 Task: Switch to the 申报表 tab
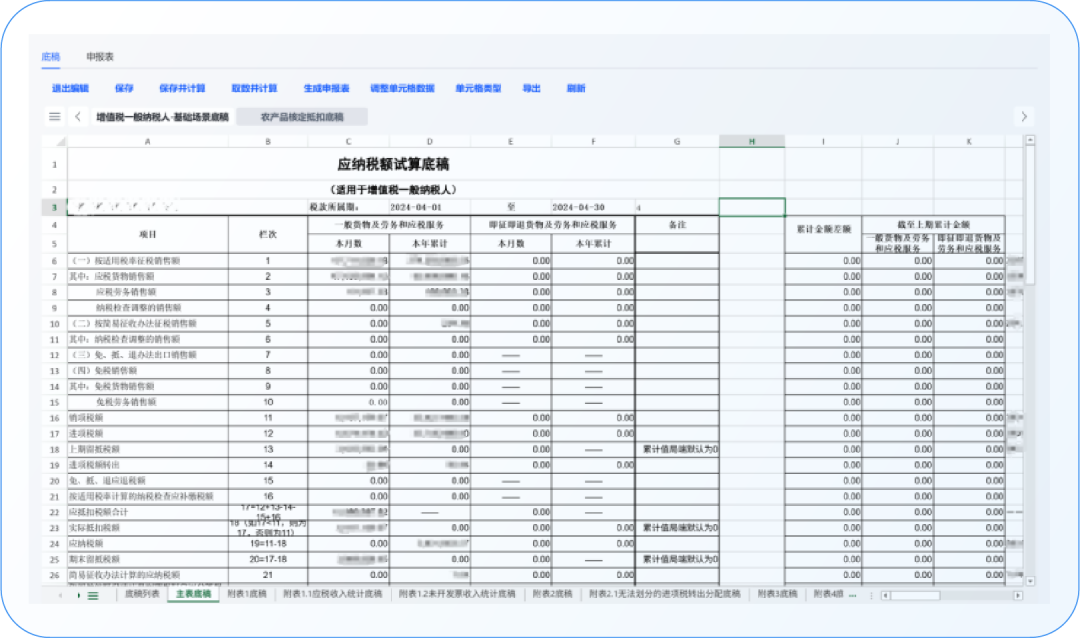[x=100, y=57]
